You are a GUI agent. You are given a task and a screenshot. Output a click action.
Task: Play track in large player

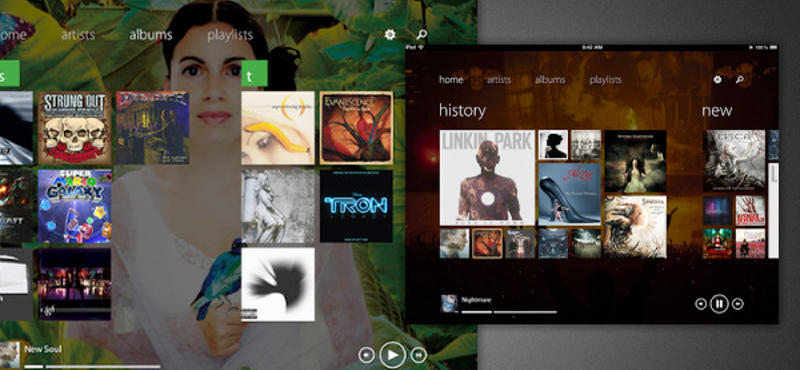click(393, 355)
